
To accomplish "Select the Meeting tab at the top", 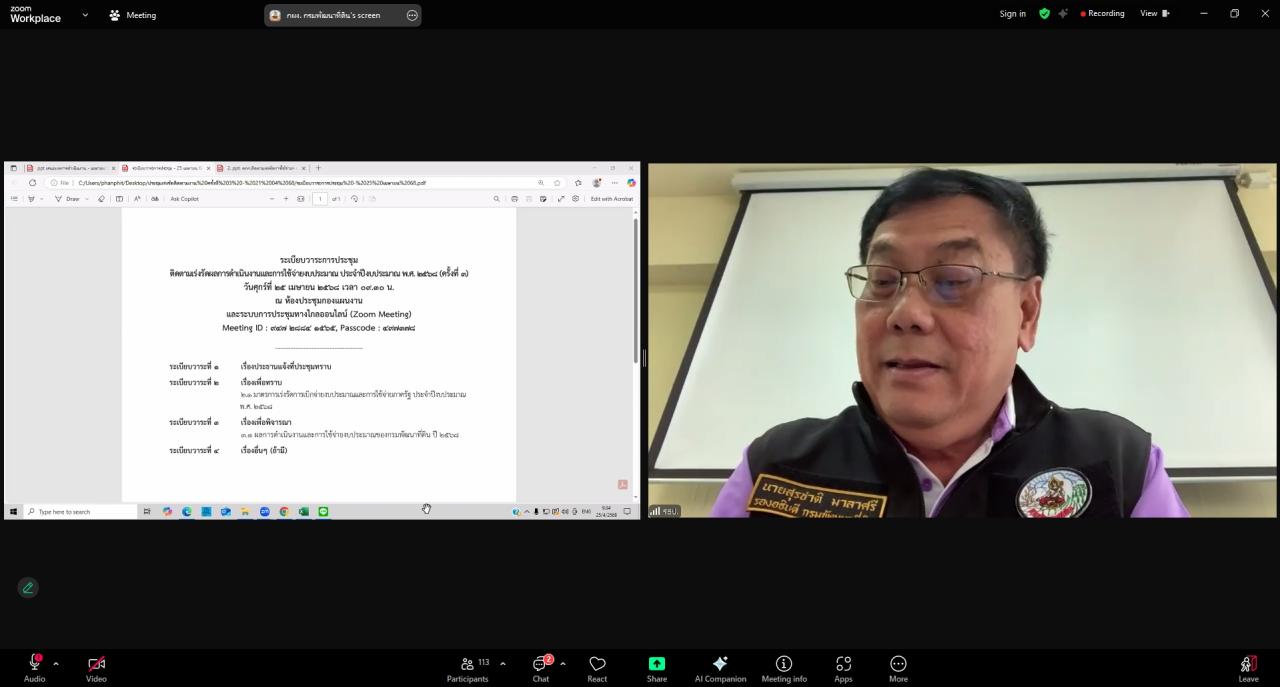I will 132,15.
